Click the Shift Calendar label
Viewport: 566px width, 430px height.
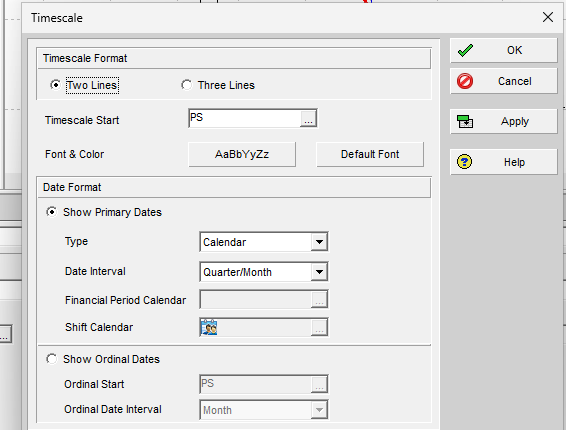tap(99, 327)
